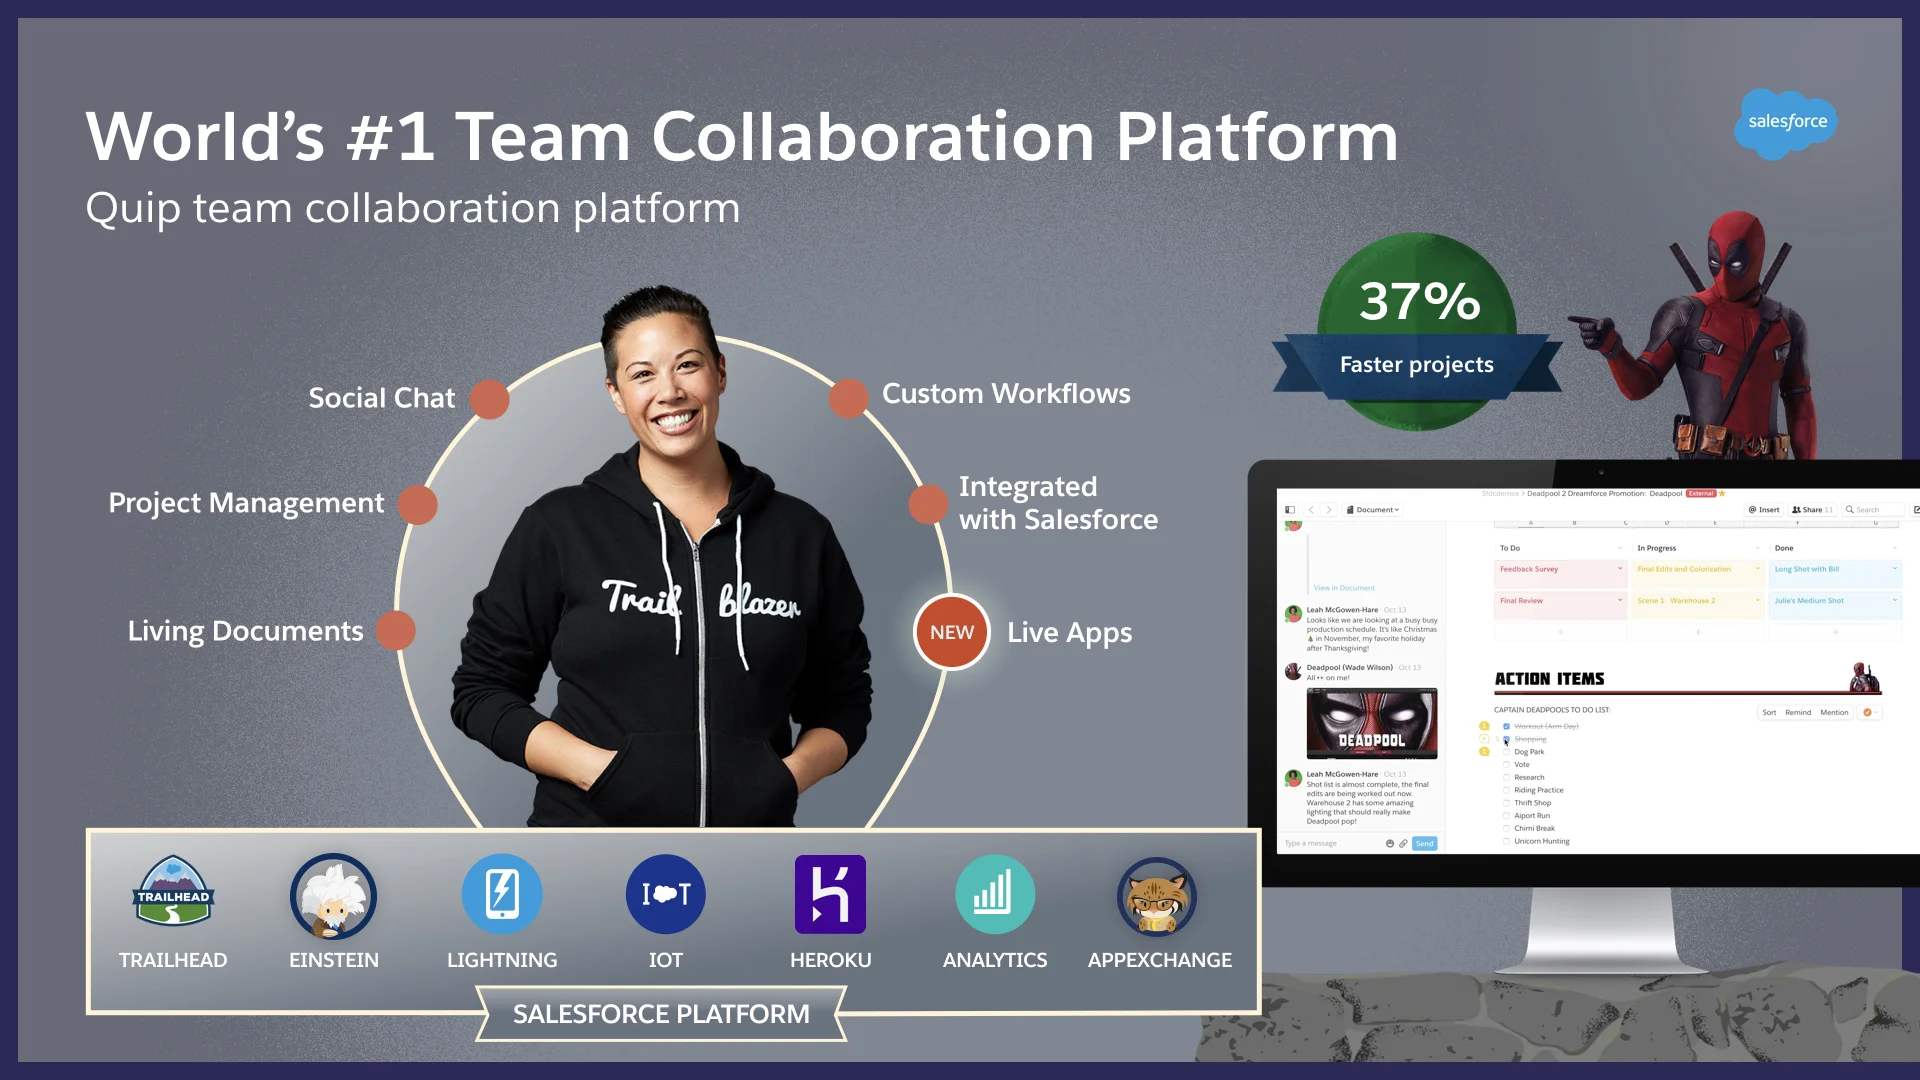The height and width of the screenshot is (1080, 1920).
Task: Click the IoT circle icon
Action: tap(666, 894)
